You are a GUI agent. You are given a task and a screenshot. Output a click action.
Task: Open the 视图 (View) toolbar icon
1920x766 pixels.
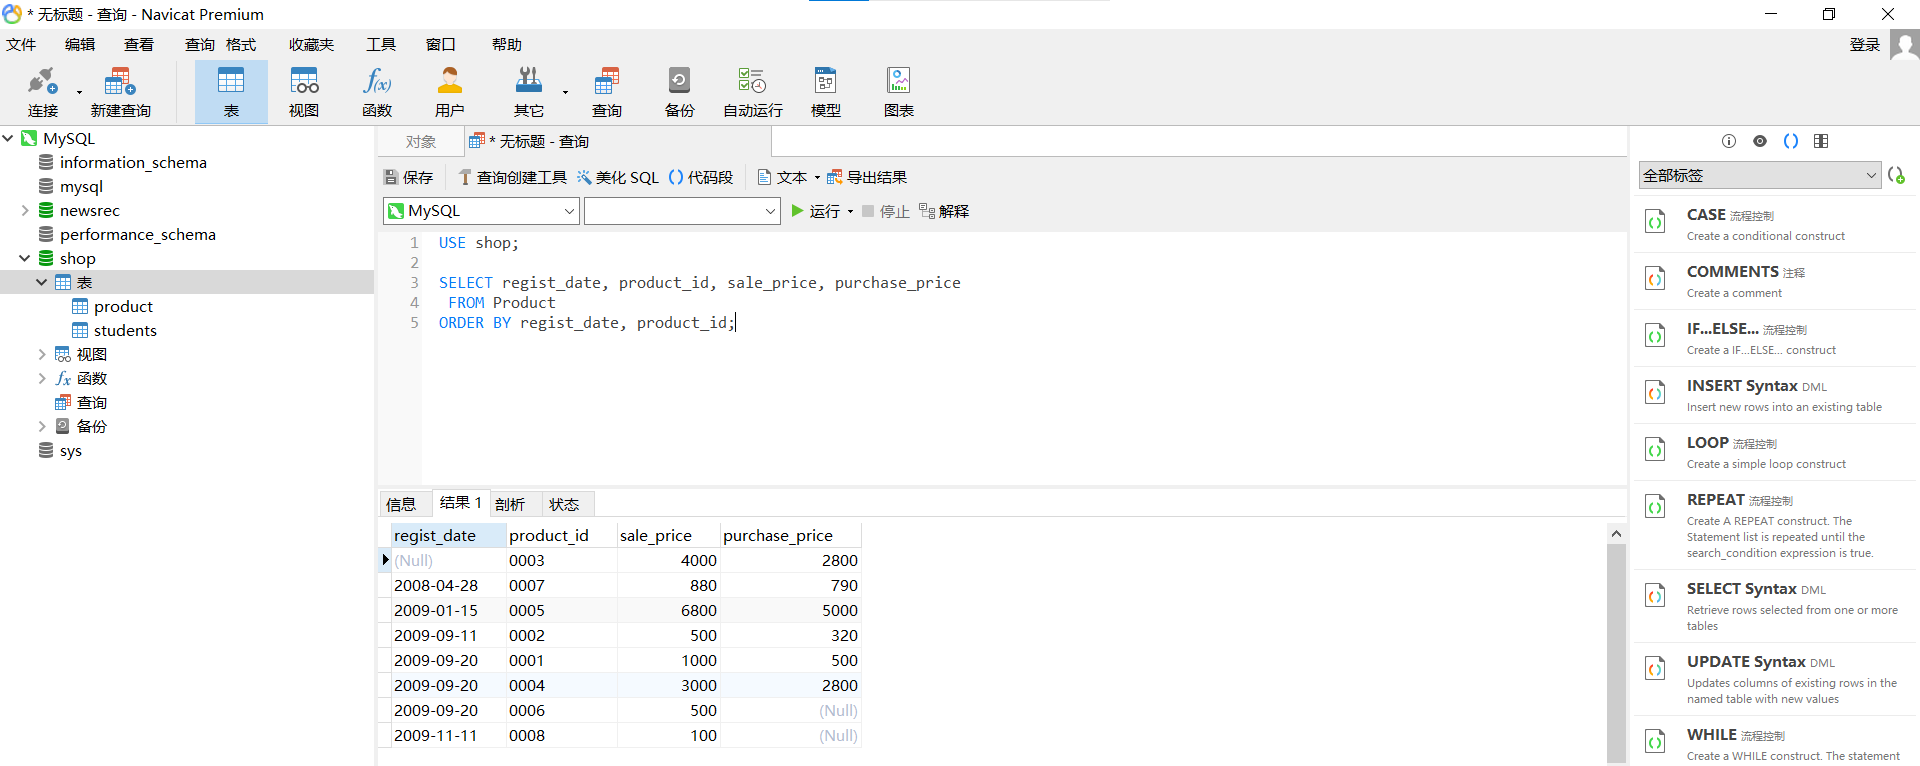pos(304,91)
